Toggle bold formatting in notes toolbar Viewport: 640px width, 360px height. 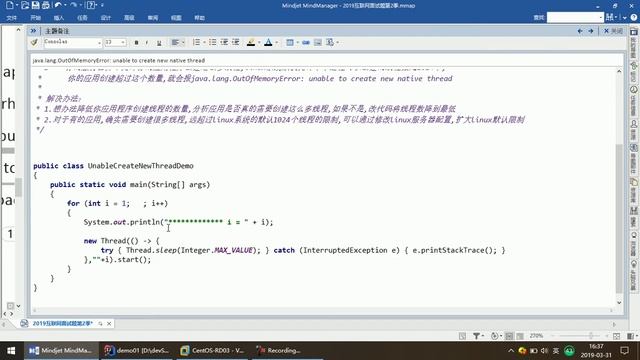[136, 42]
